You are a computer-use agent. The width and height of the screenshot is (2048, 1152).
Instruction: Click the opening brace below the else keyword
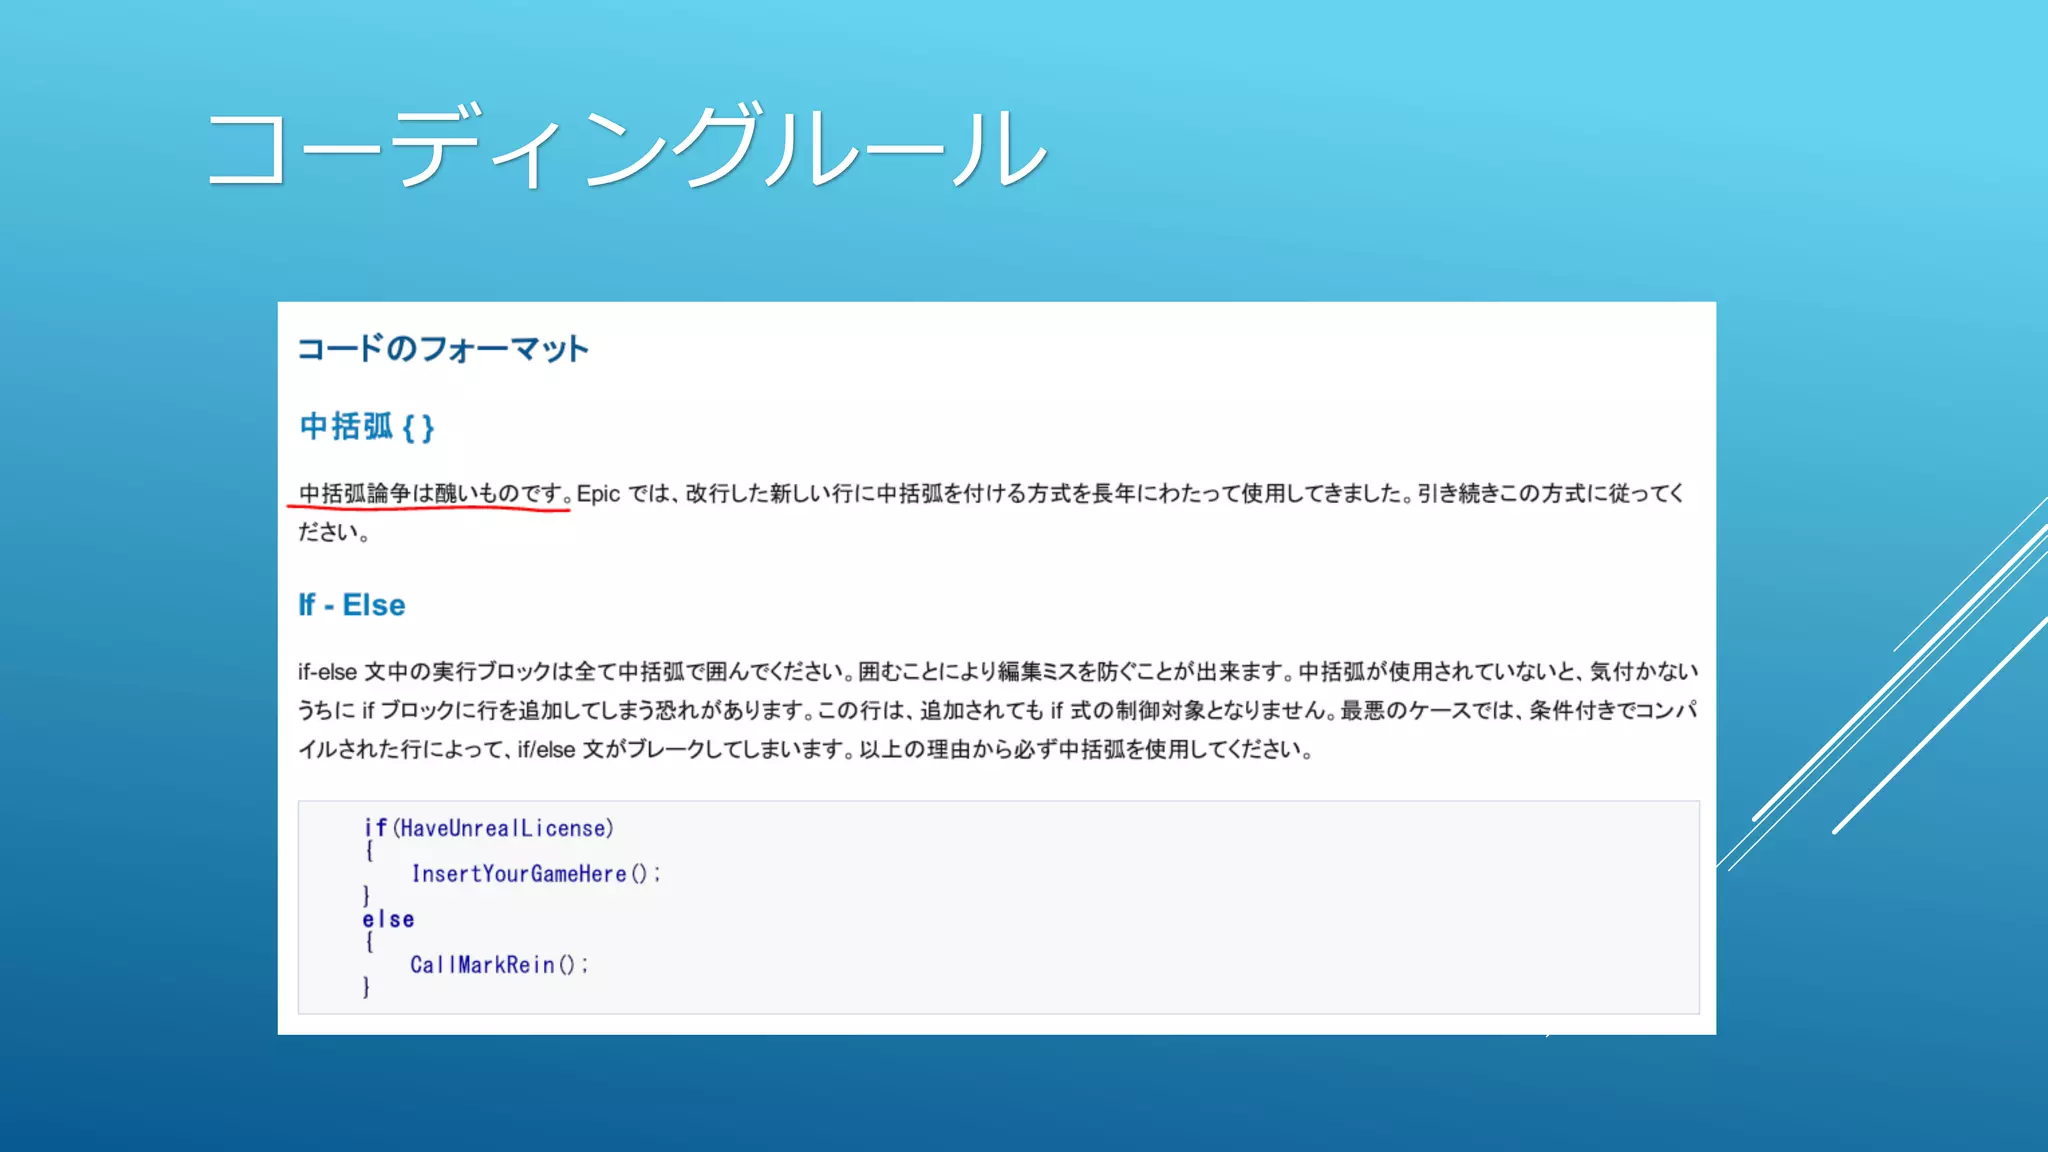[x=369, y=942]
